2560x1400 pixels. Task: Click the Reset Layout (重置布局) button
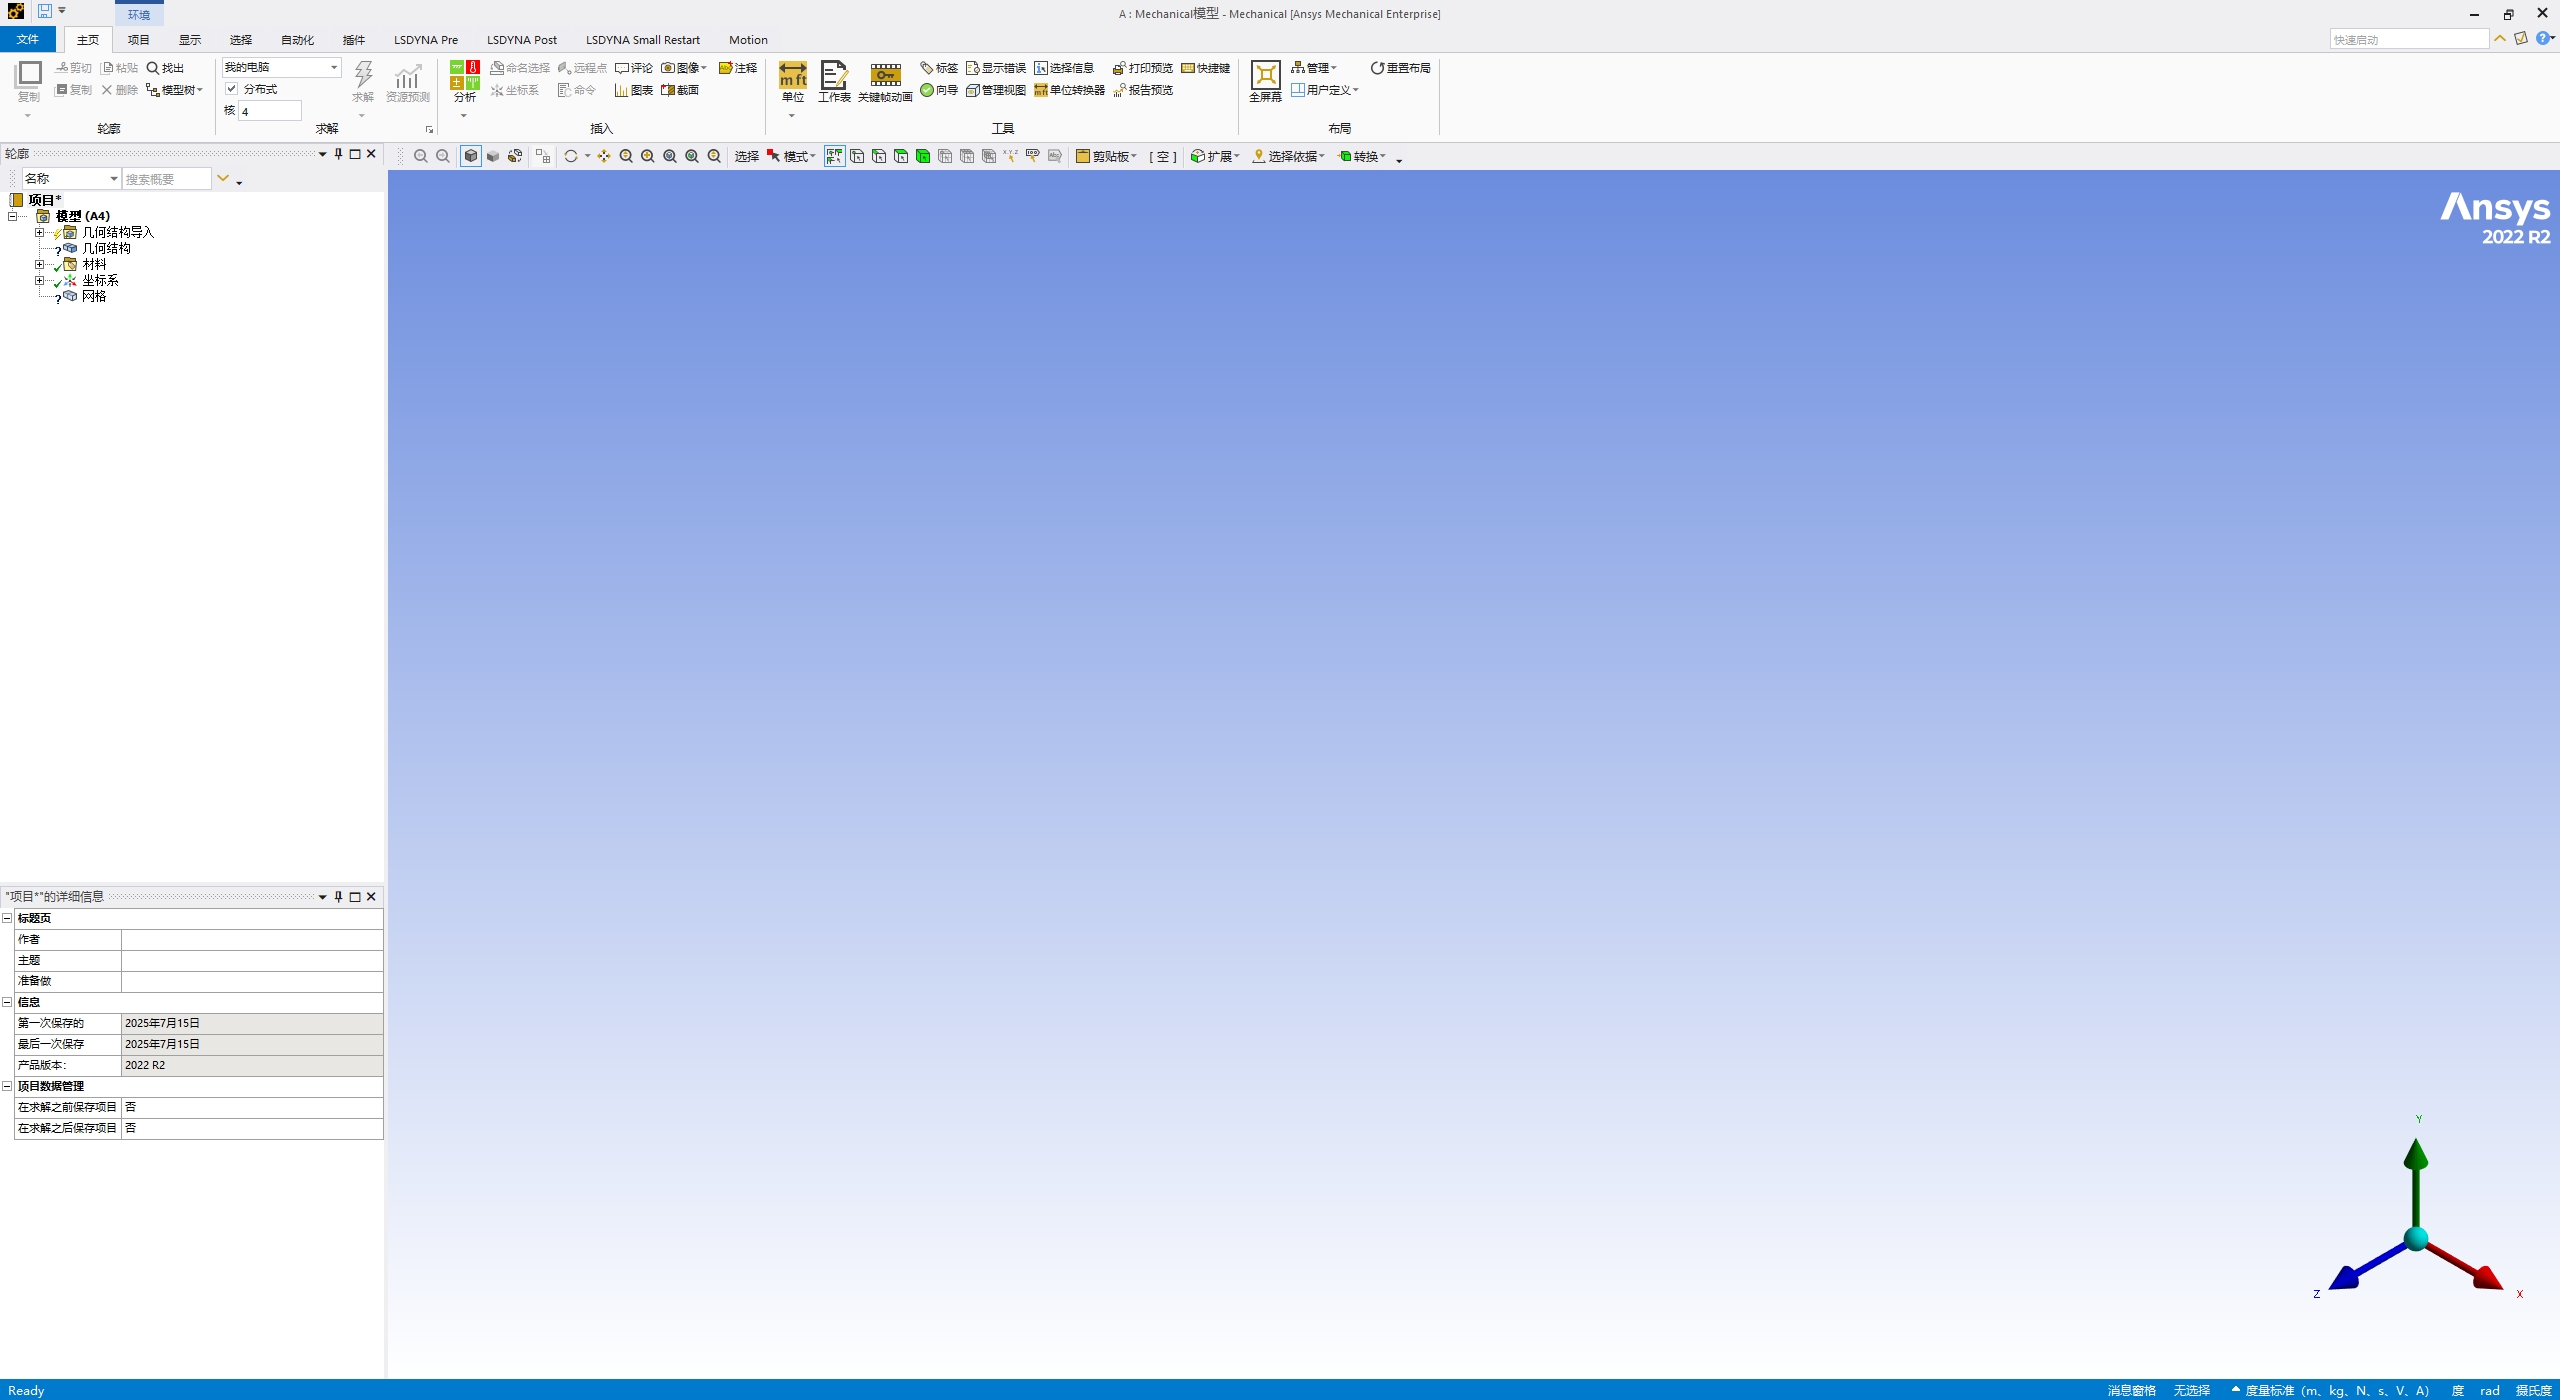(1400, 68)
